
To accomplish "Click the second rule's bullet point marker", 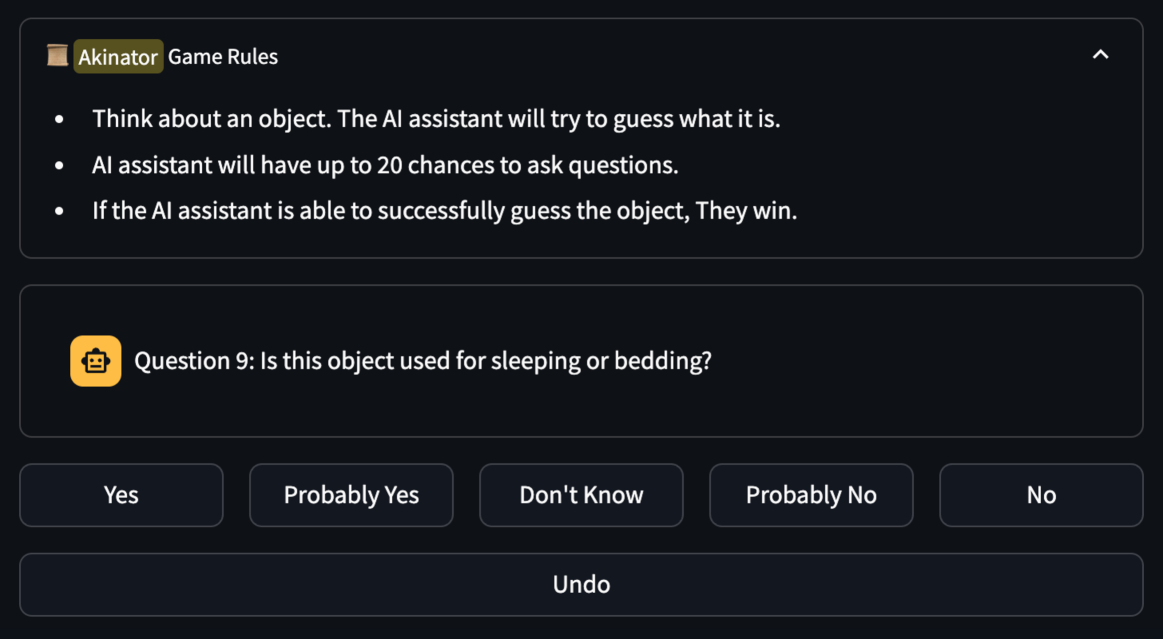I will click(x=60, y=165).
